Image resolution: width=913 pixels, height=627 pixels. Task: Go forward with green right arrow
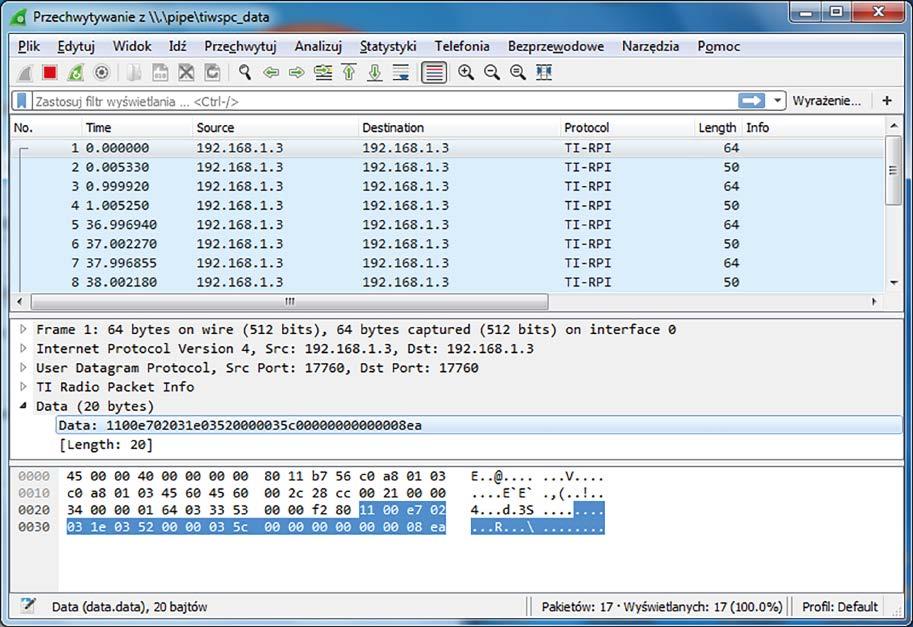[x=297, y=73]
